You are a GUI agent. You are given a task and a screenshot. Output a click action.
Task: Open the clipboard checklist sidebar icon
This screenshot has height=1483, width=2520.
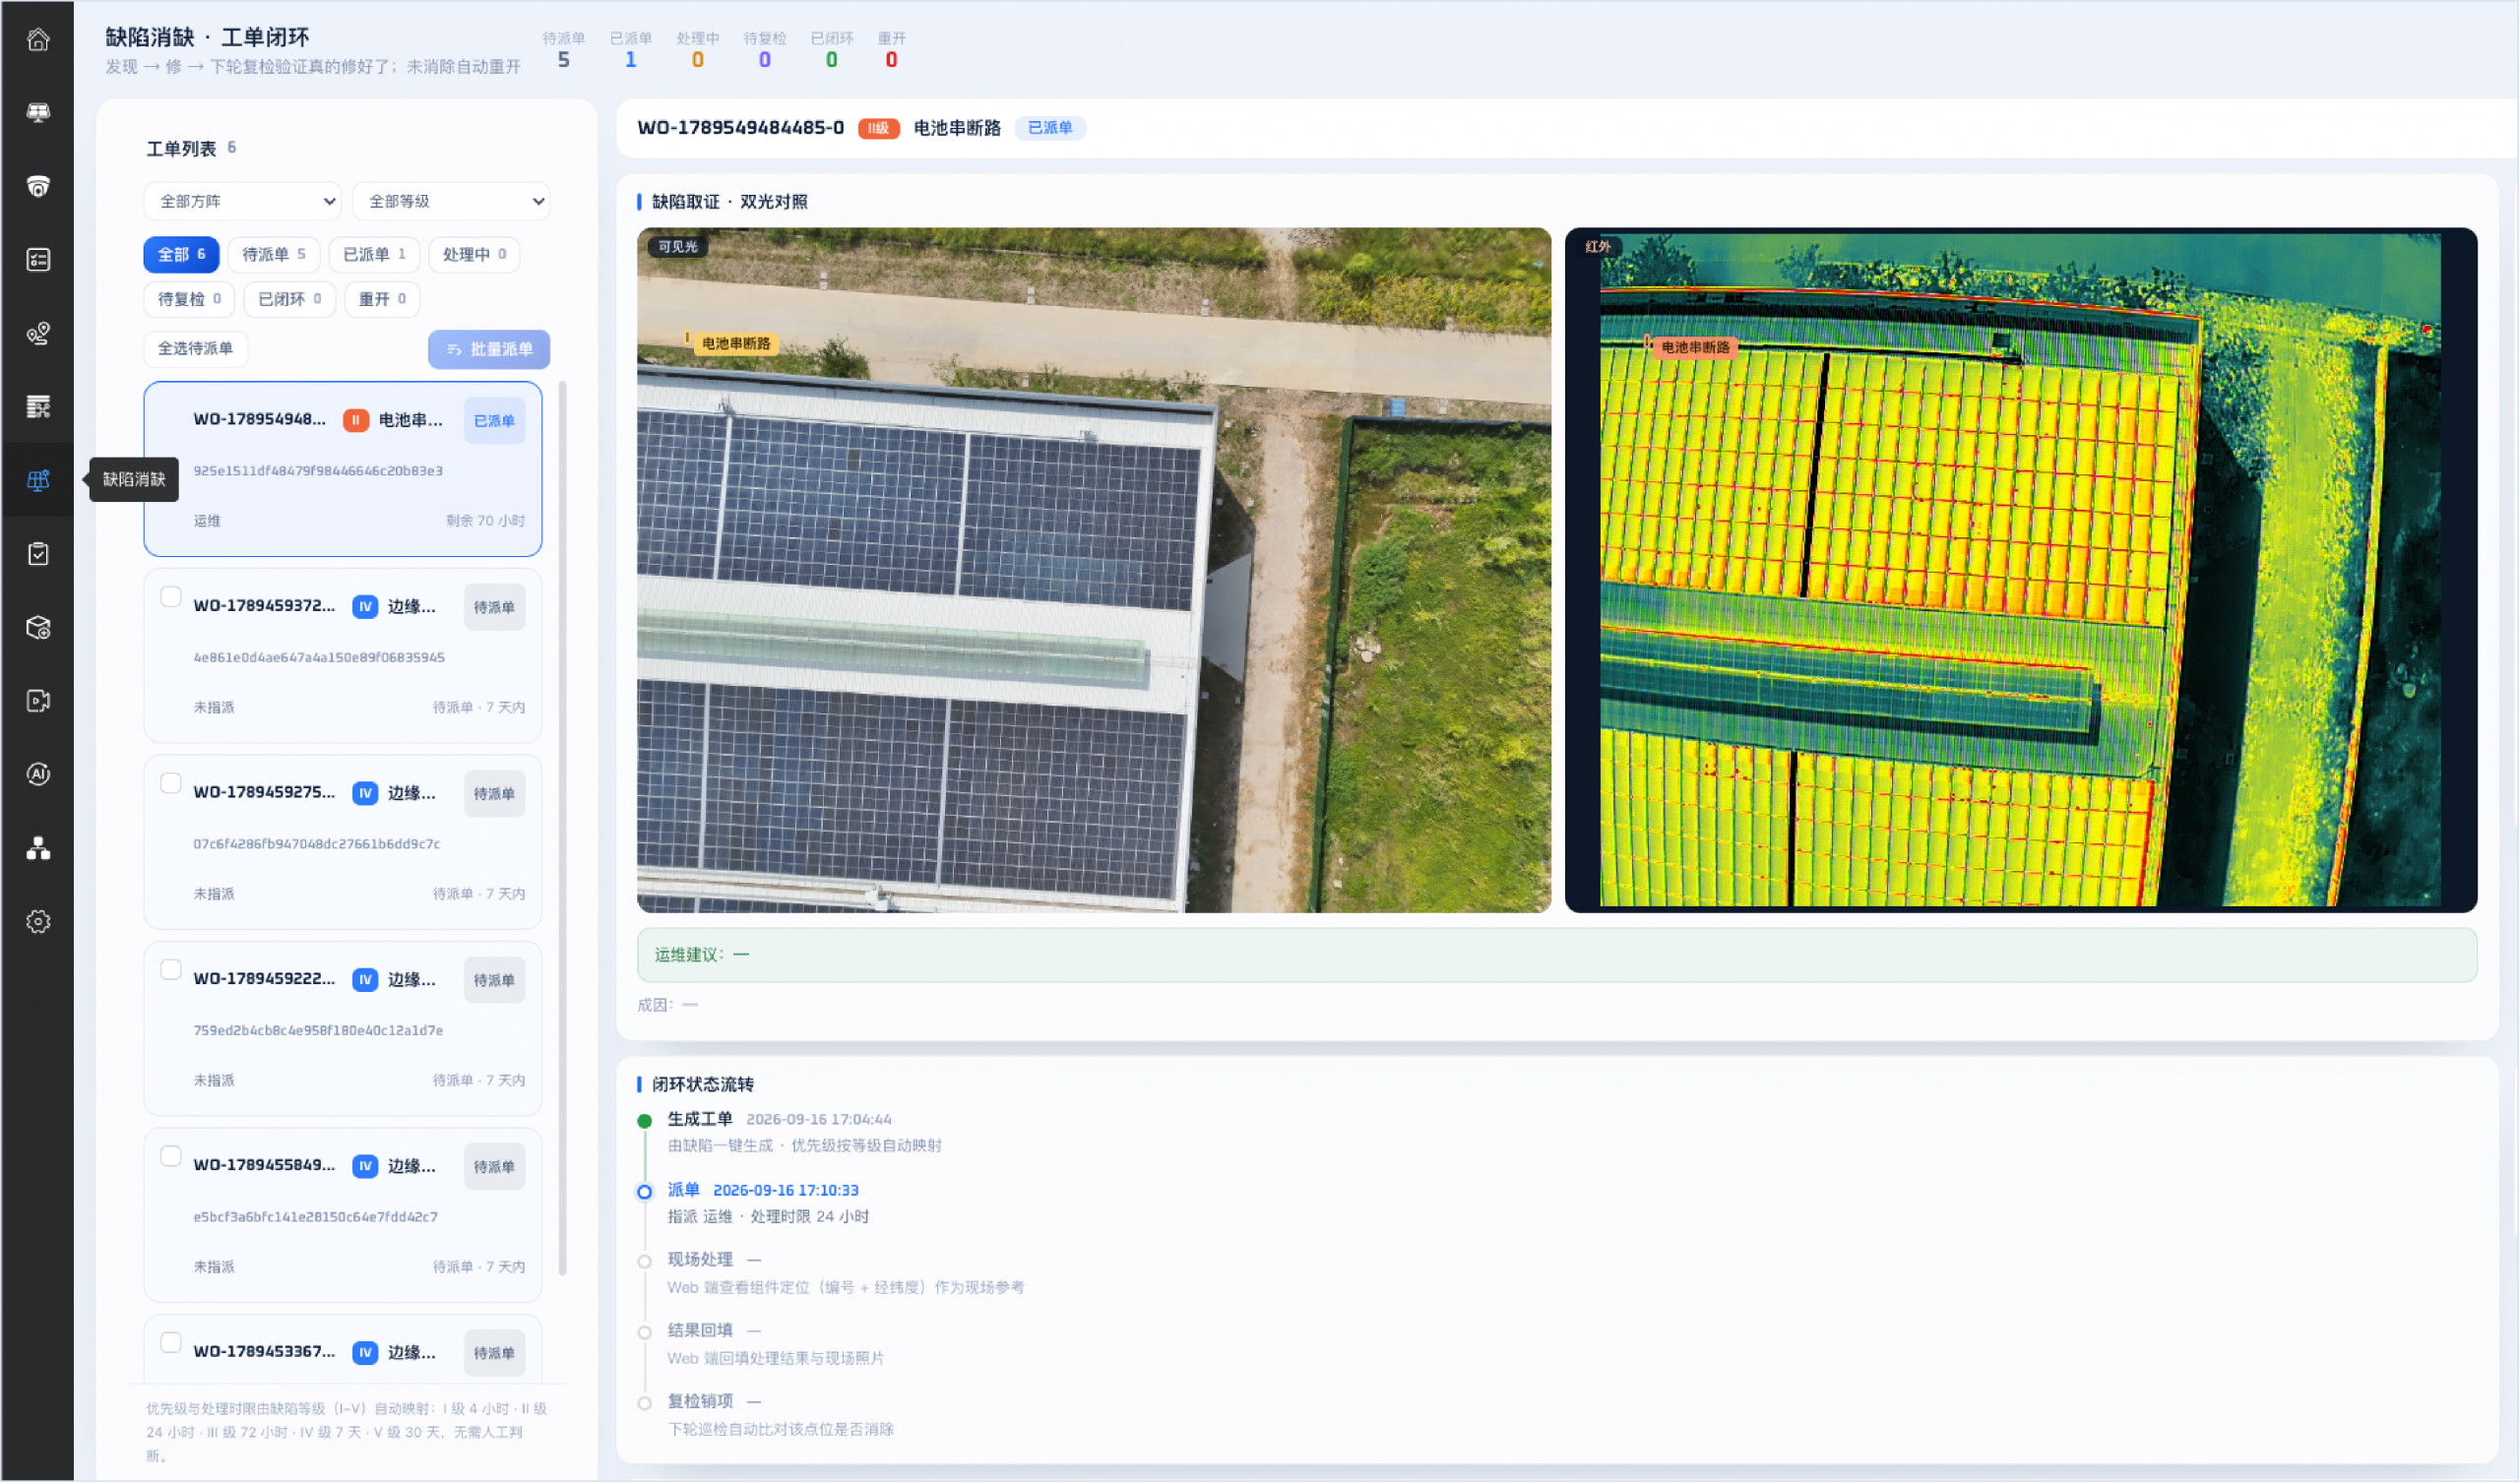coord(38,554)
